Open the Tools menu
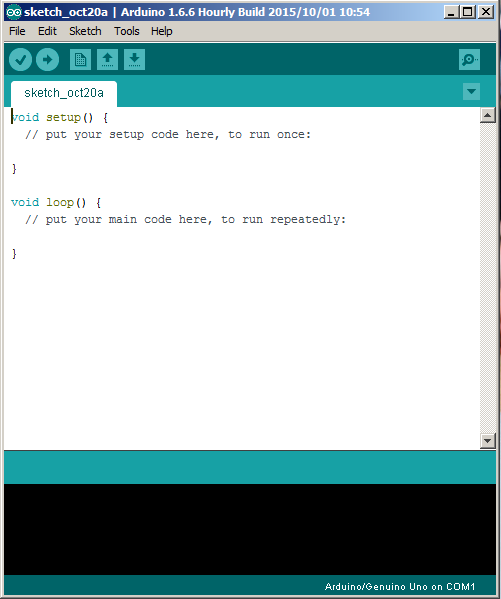Image resolution: width=501 pixels, height=599 pixels. (x=126, y=31)
